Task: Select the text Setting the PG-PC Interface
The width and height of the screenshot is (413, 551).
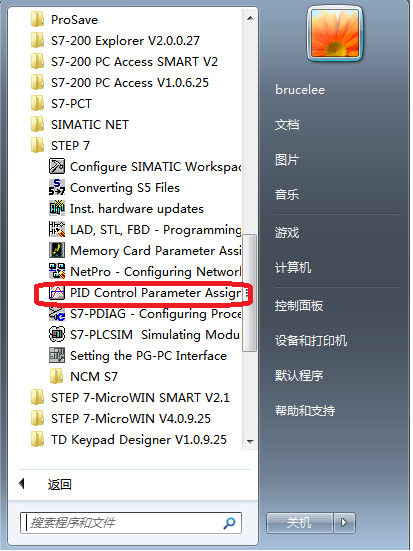Action: point(148,356)
